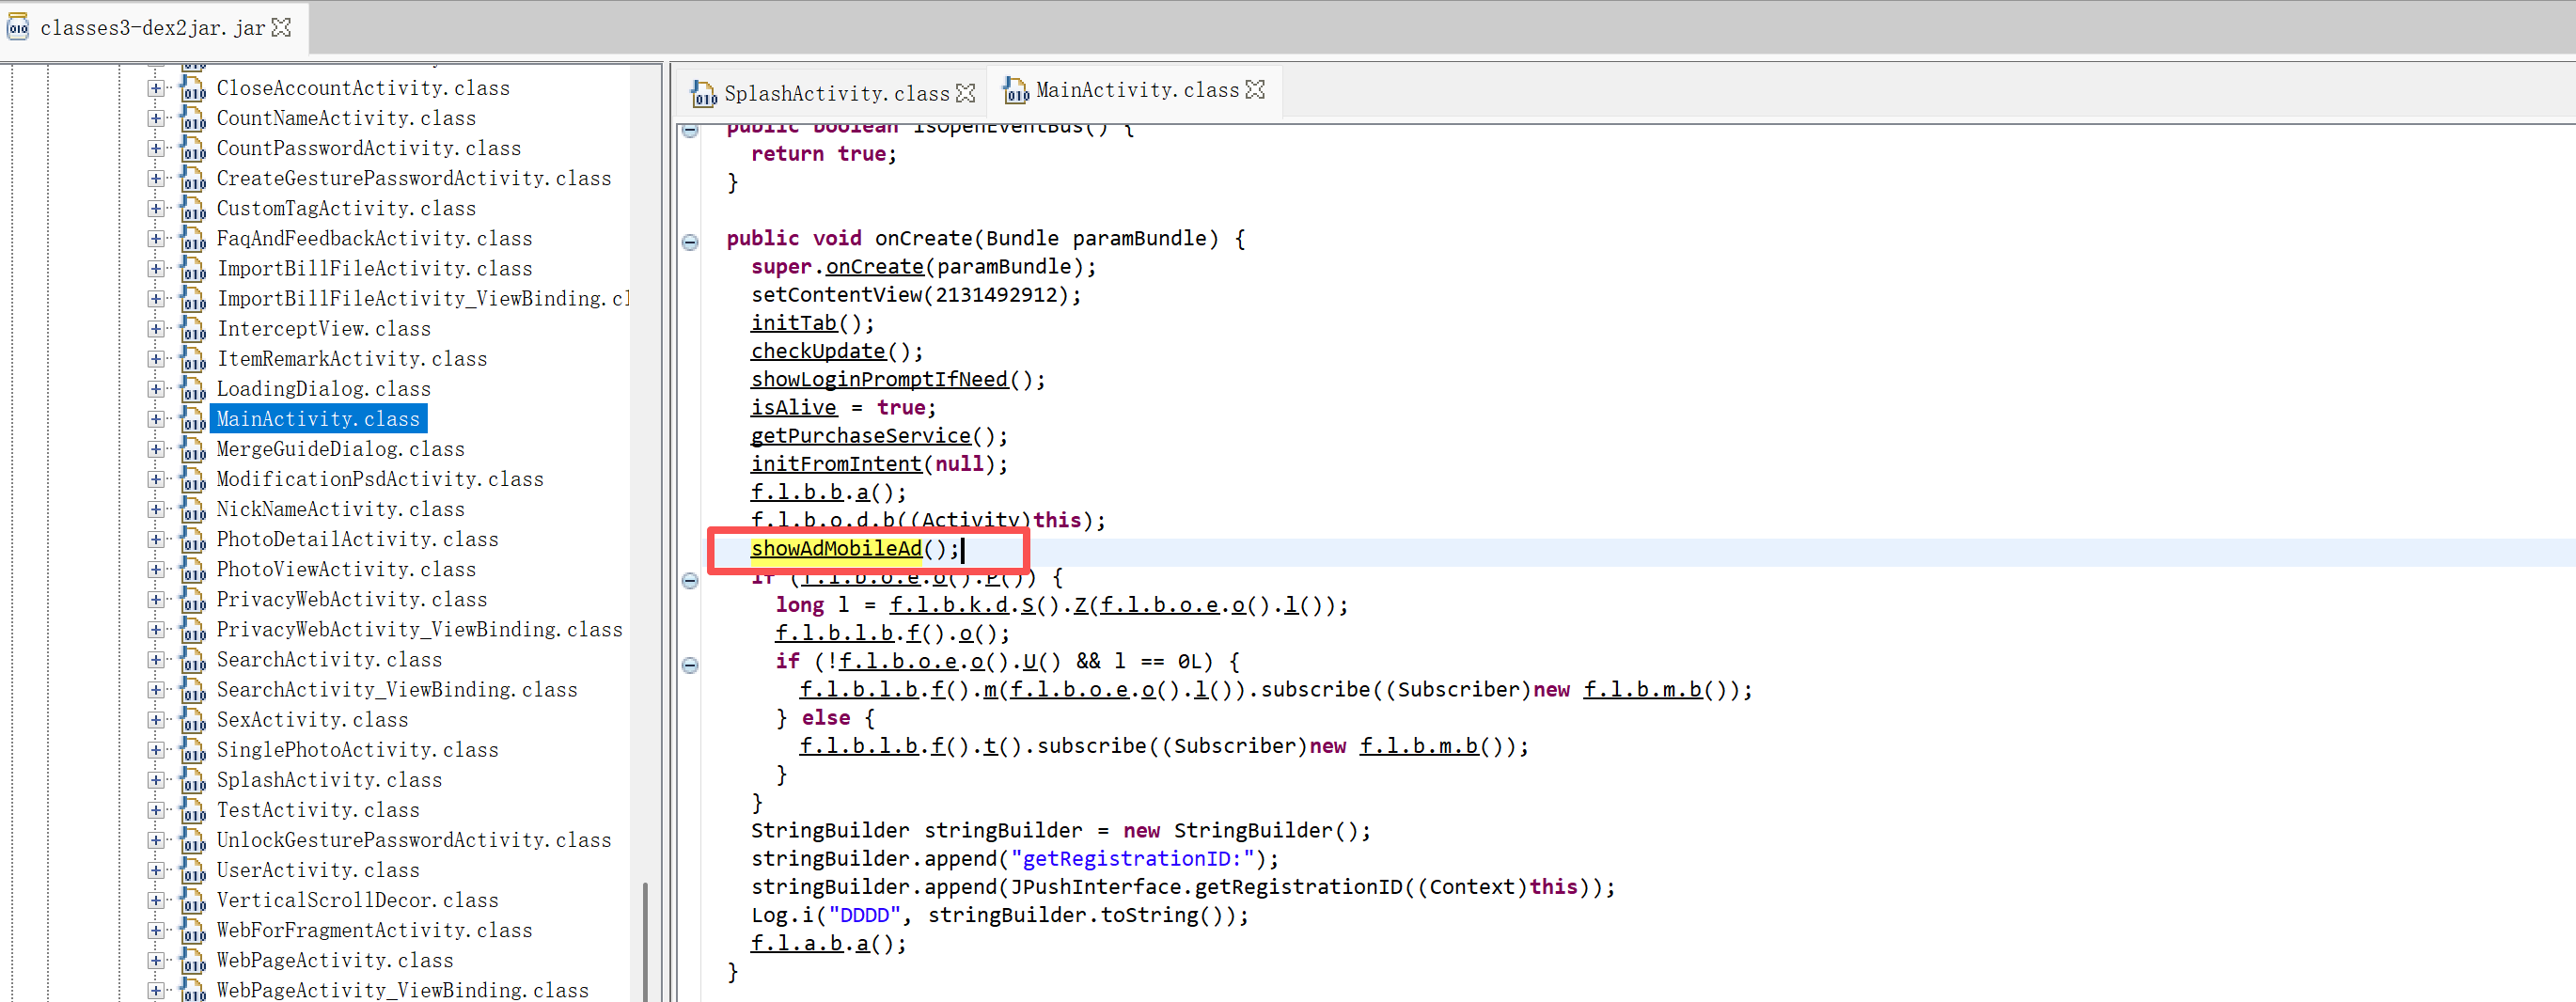
Task: Click the package tree vertical scrollbar
Action: point(645,940)
